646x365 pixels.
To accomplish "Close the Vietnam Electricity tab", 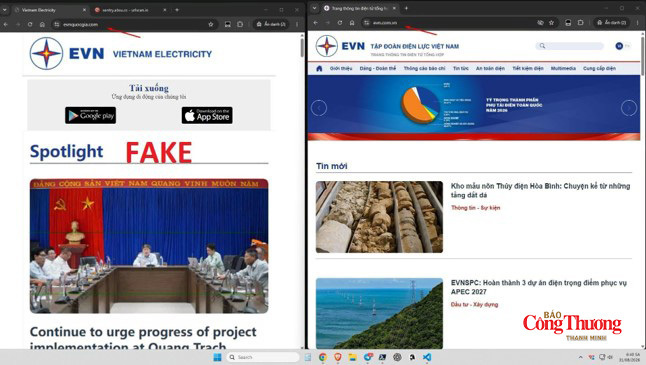I will coord(84,10).
